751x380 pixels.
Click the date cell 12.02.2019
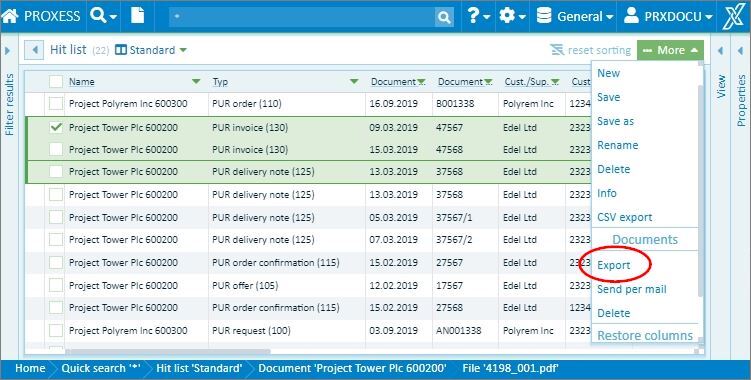click(x=399, y=286)
